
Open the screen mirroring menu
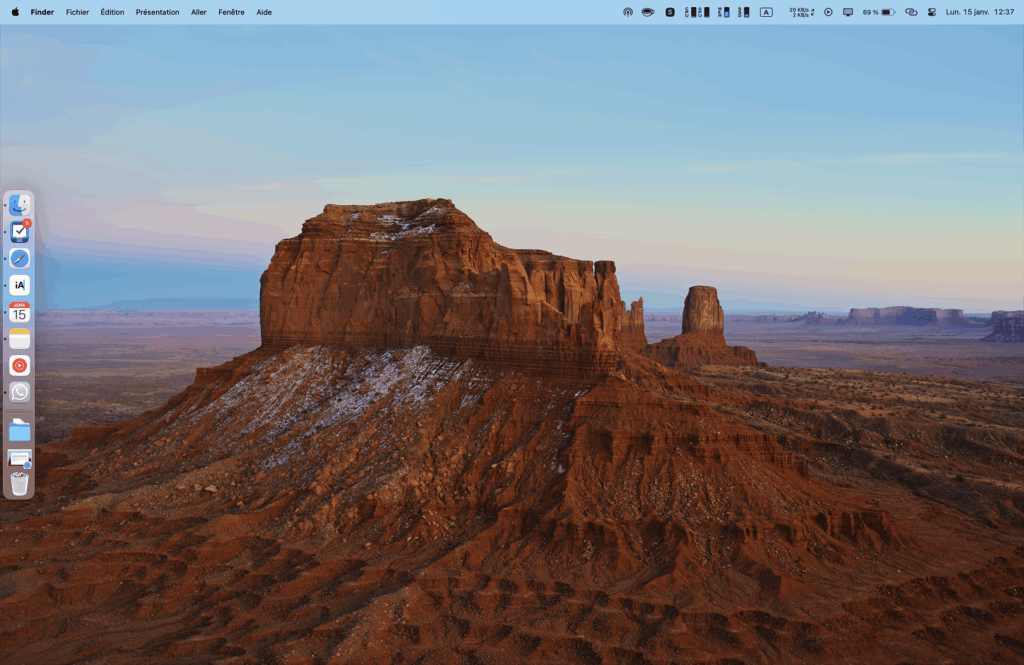[x=847, y=12]
